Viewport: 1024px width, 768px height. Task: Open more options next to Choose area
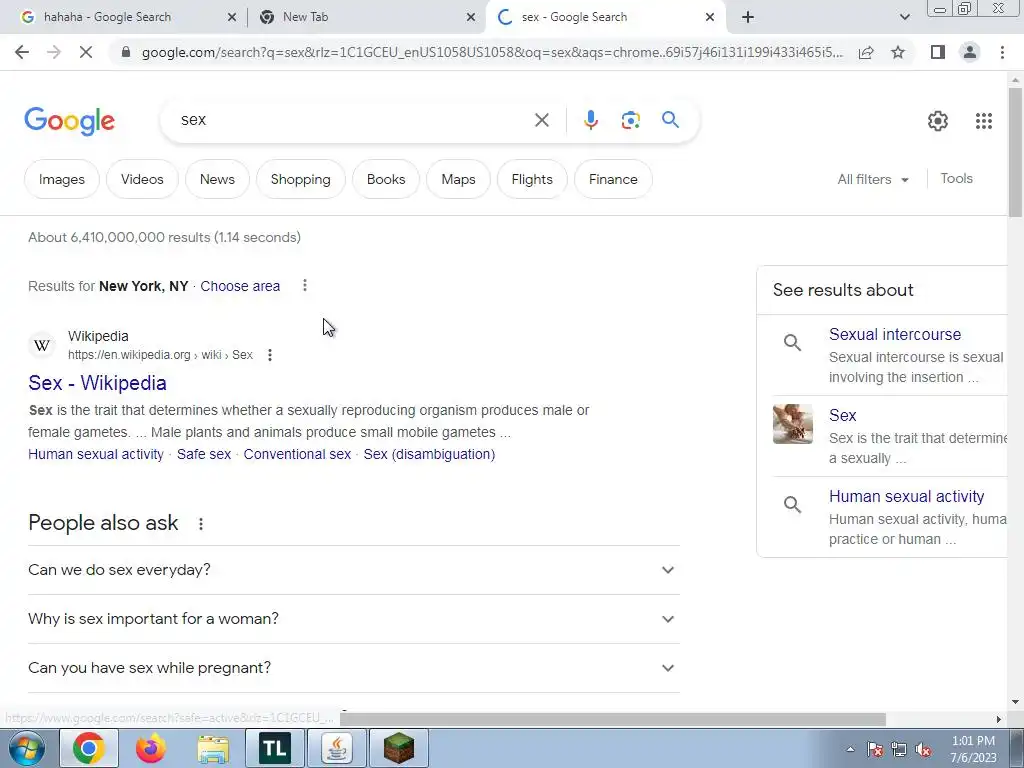(x=304, y=285)
